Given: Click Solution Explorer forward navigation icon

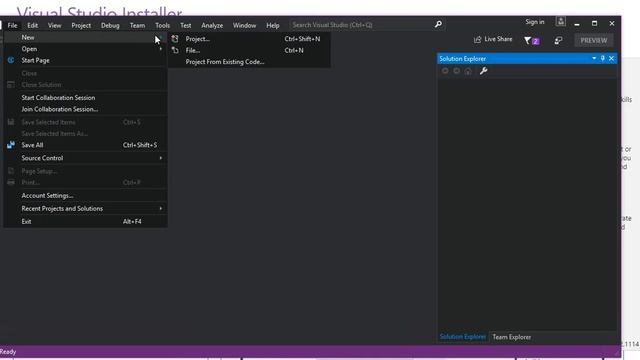Looking at the screenshot, I should coord(457,71).
